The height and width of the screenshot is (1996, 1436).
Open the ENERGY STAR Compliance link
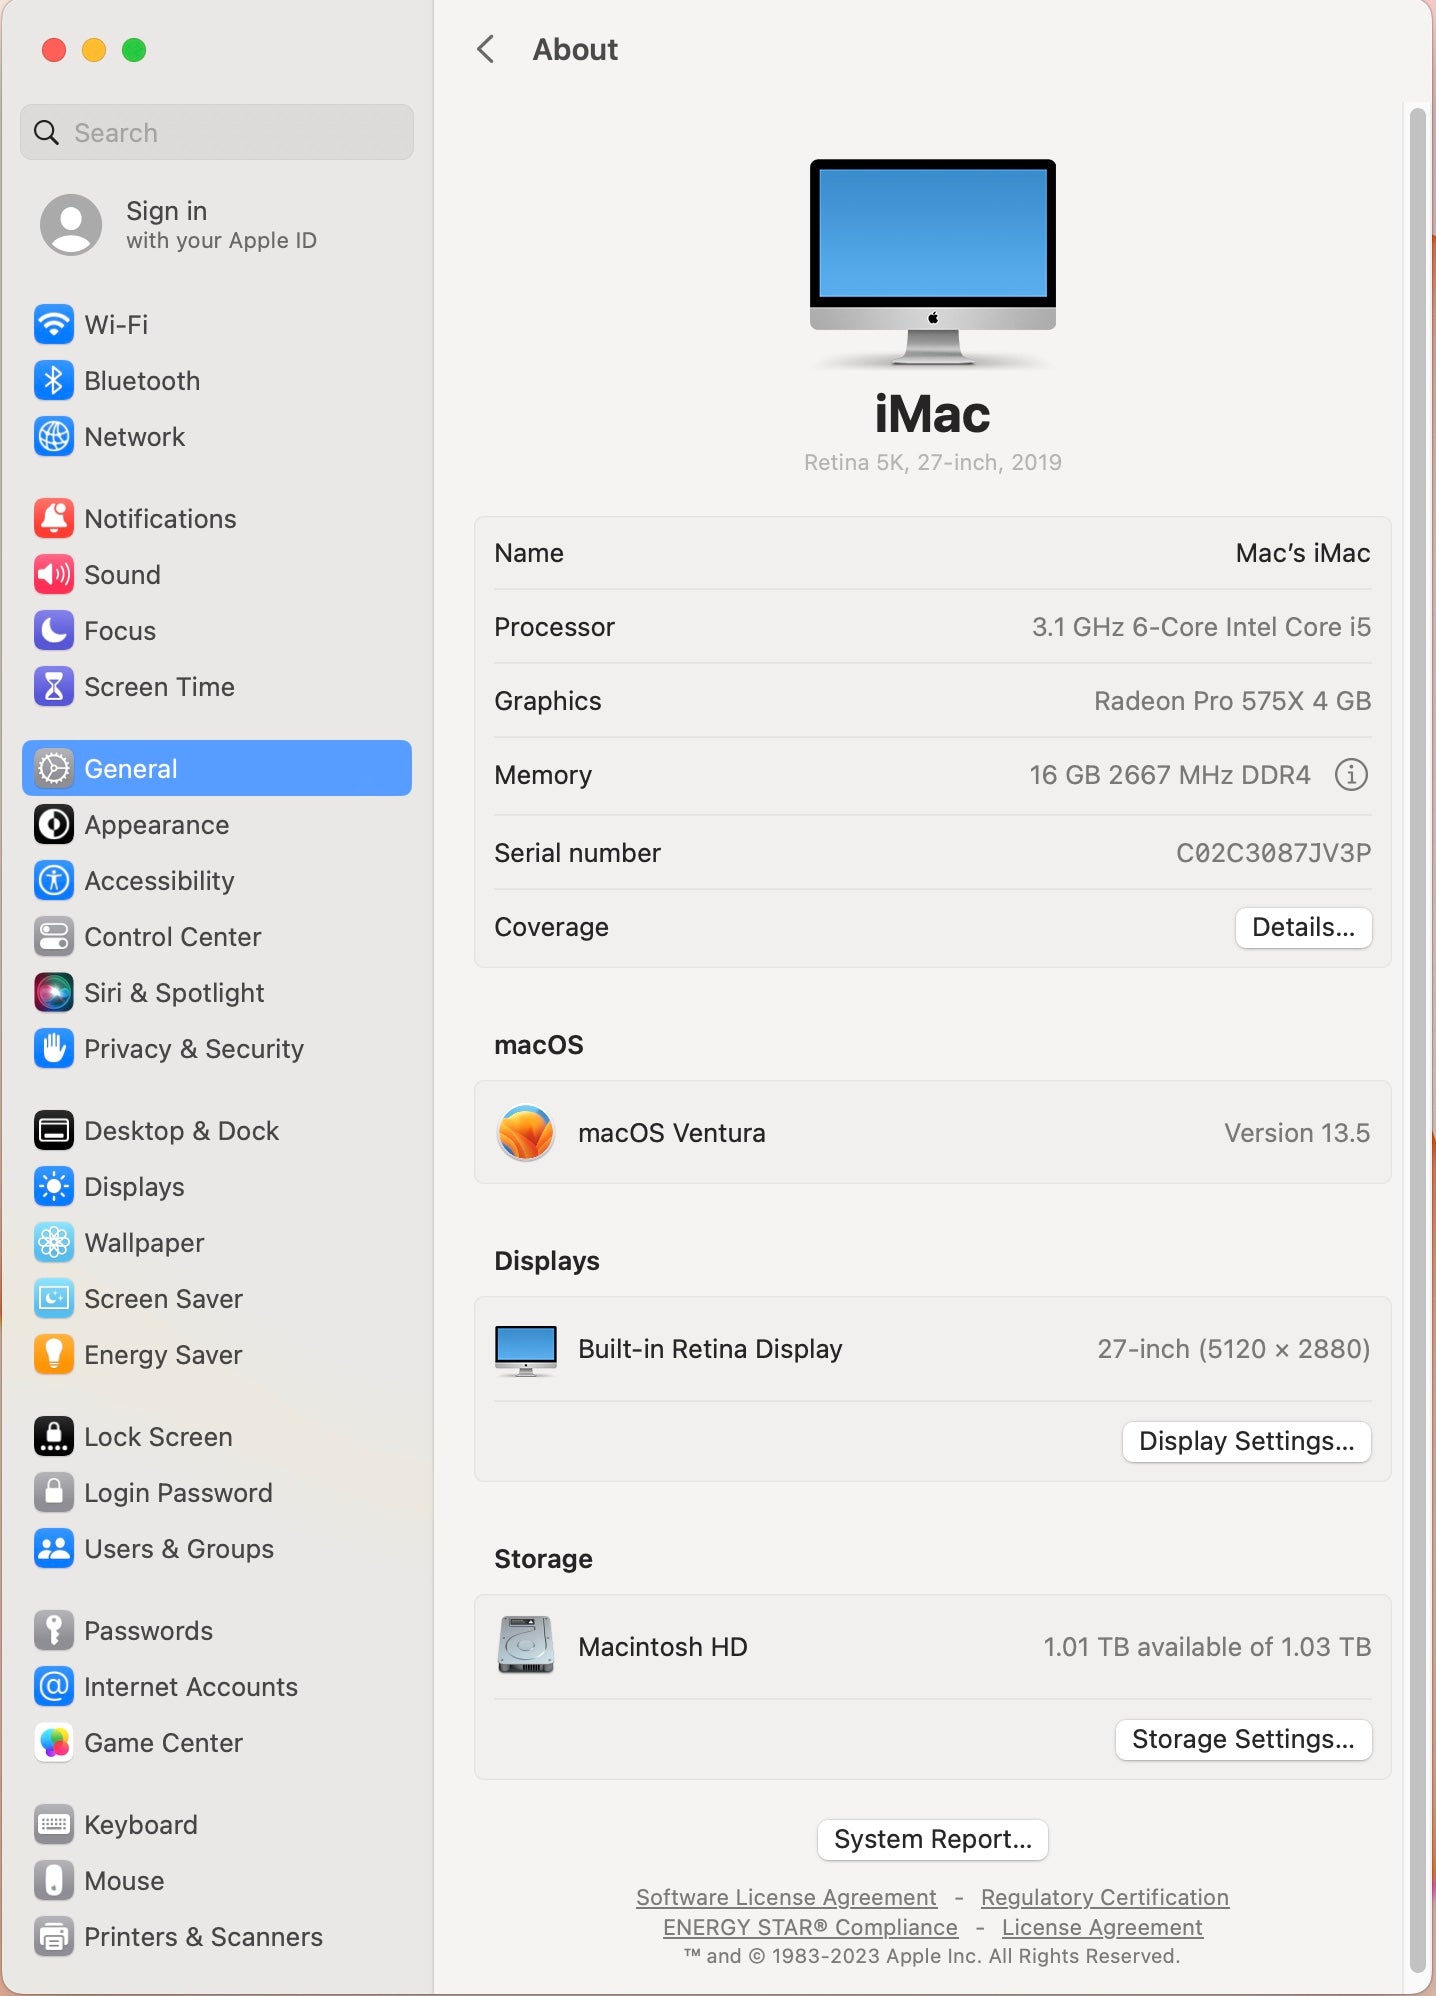[x=810, y=1927]
